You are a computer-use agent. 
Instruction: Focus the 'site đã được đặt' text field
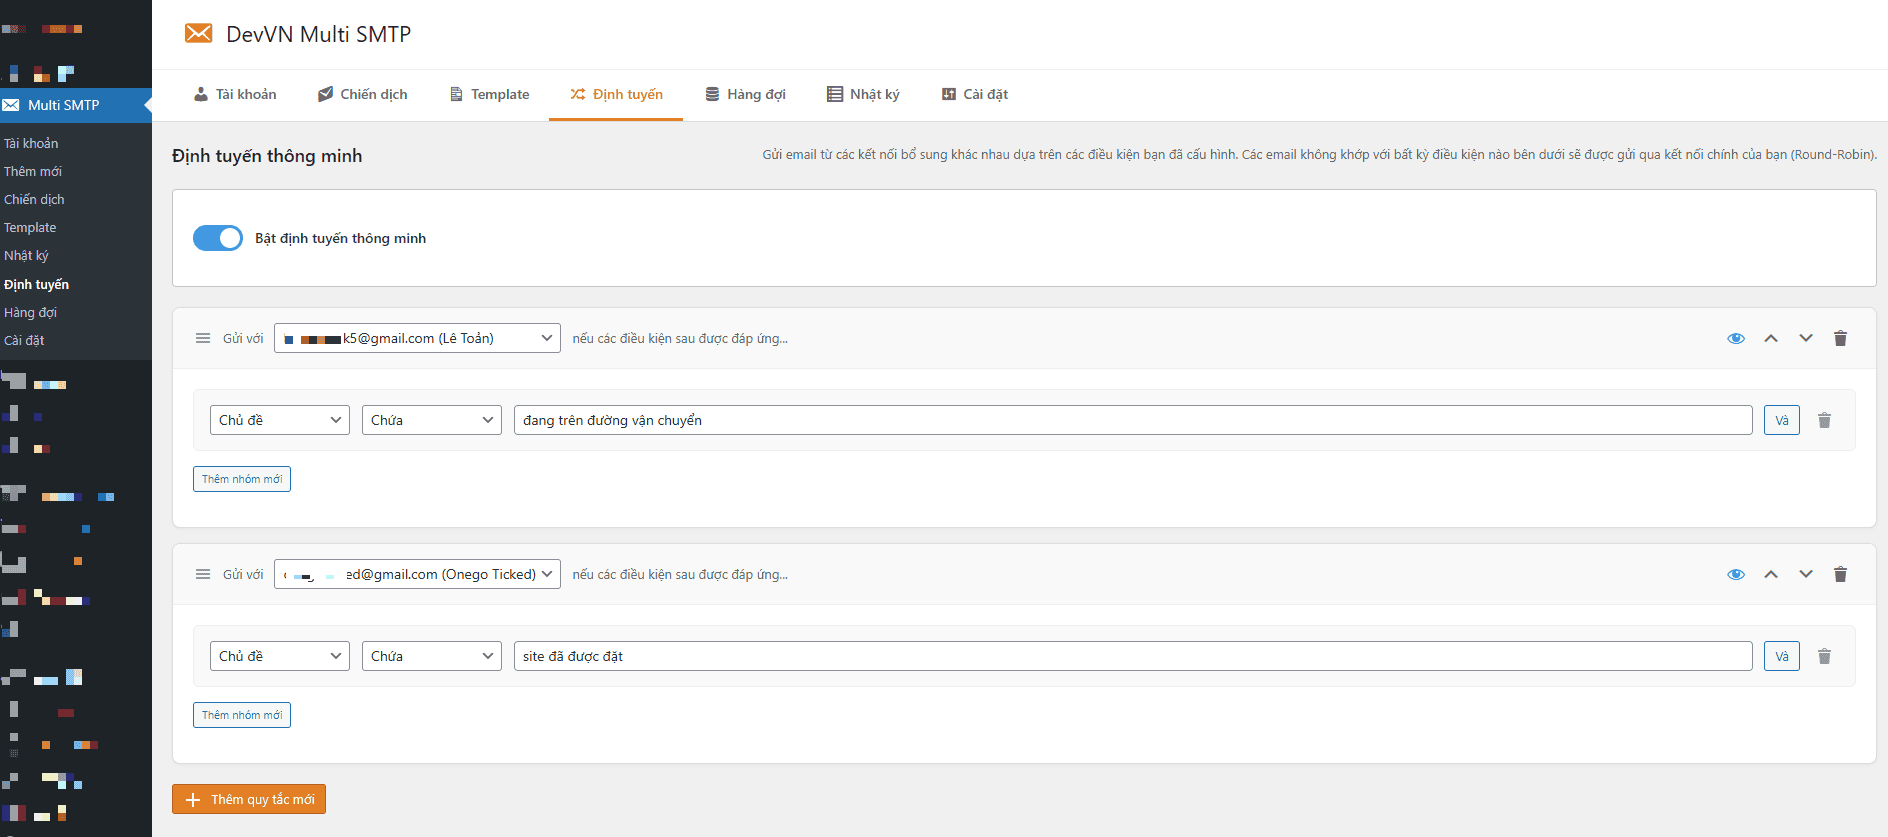1132,656
